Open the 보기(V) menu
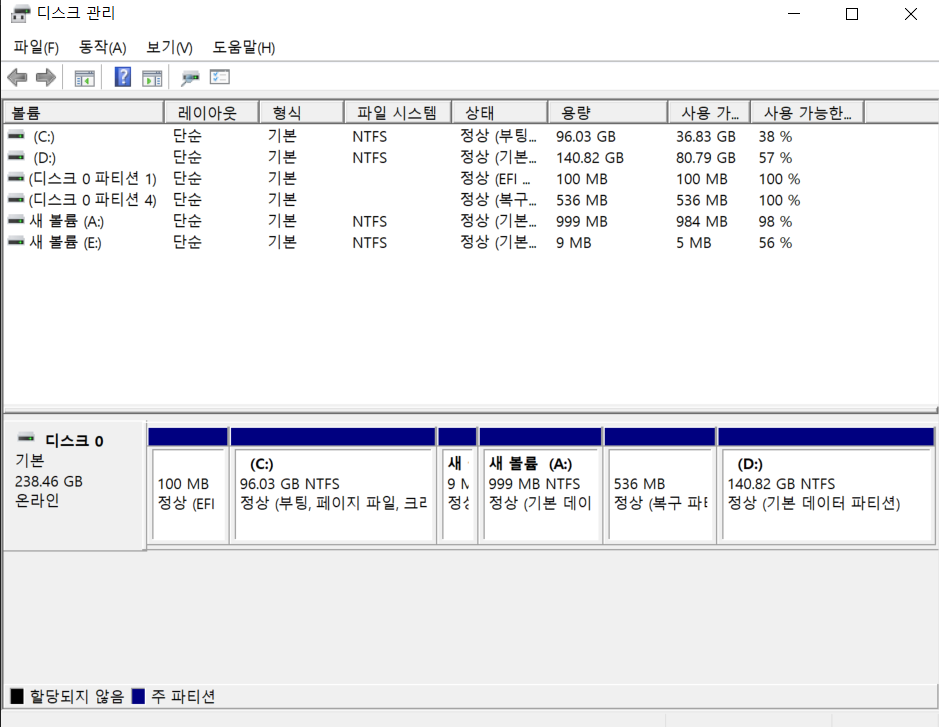 click(169, 47)
